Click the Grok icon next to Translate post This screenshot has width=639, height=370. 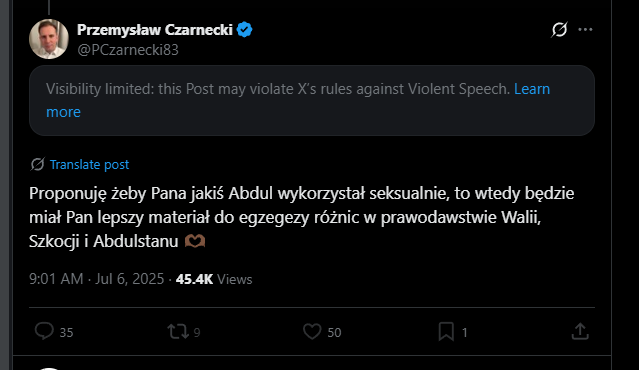(x=37, y=164)
